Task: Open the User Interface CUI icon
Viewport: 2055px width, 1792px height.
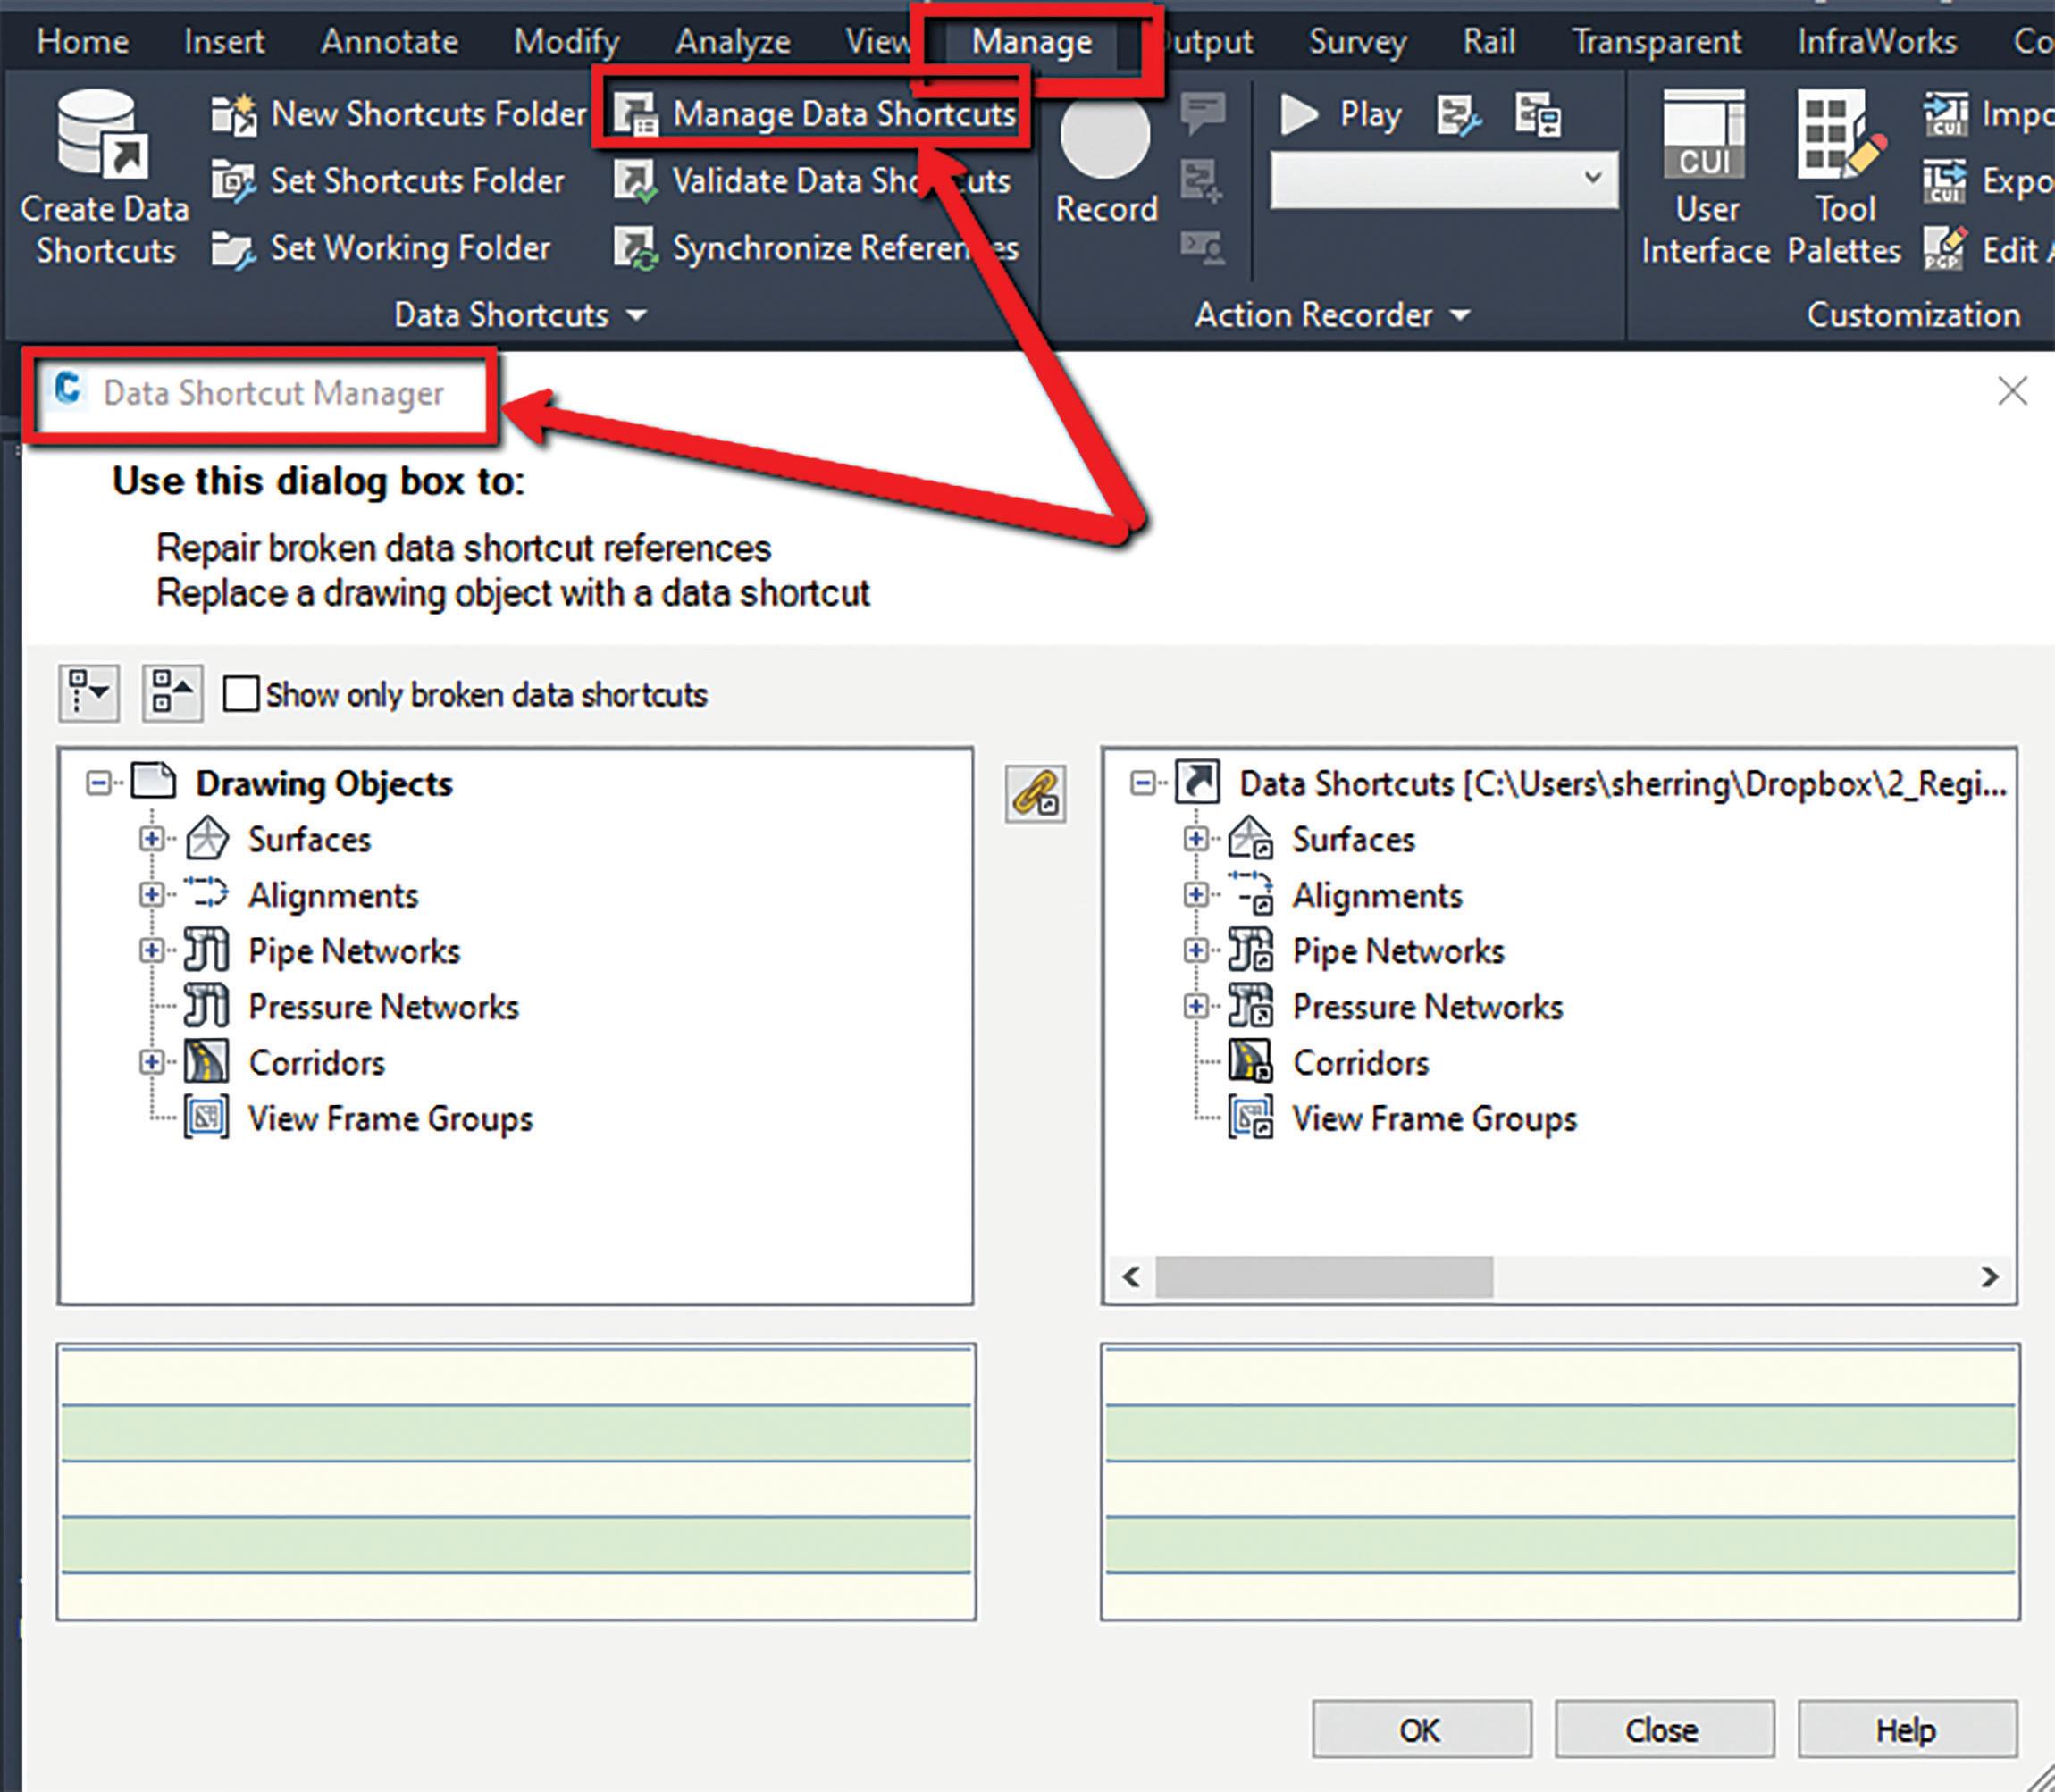Action: [1705, 135]
